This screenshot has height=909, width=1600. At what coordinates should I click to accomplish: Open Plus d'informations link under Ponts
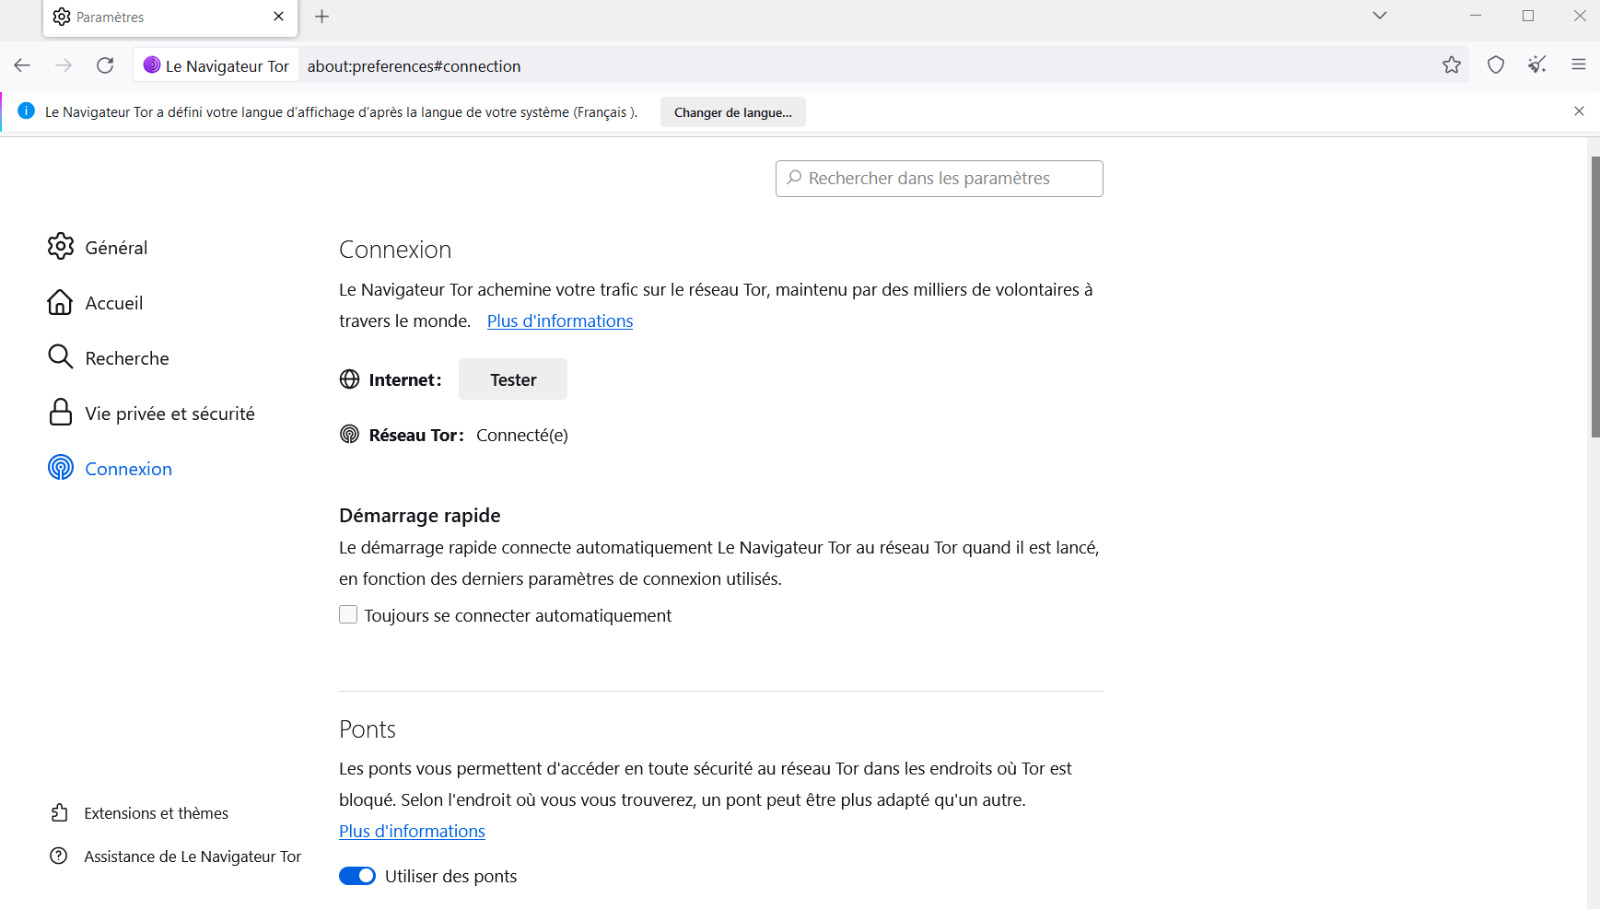pos(412,831)
